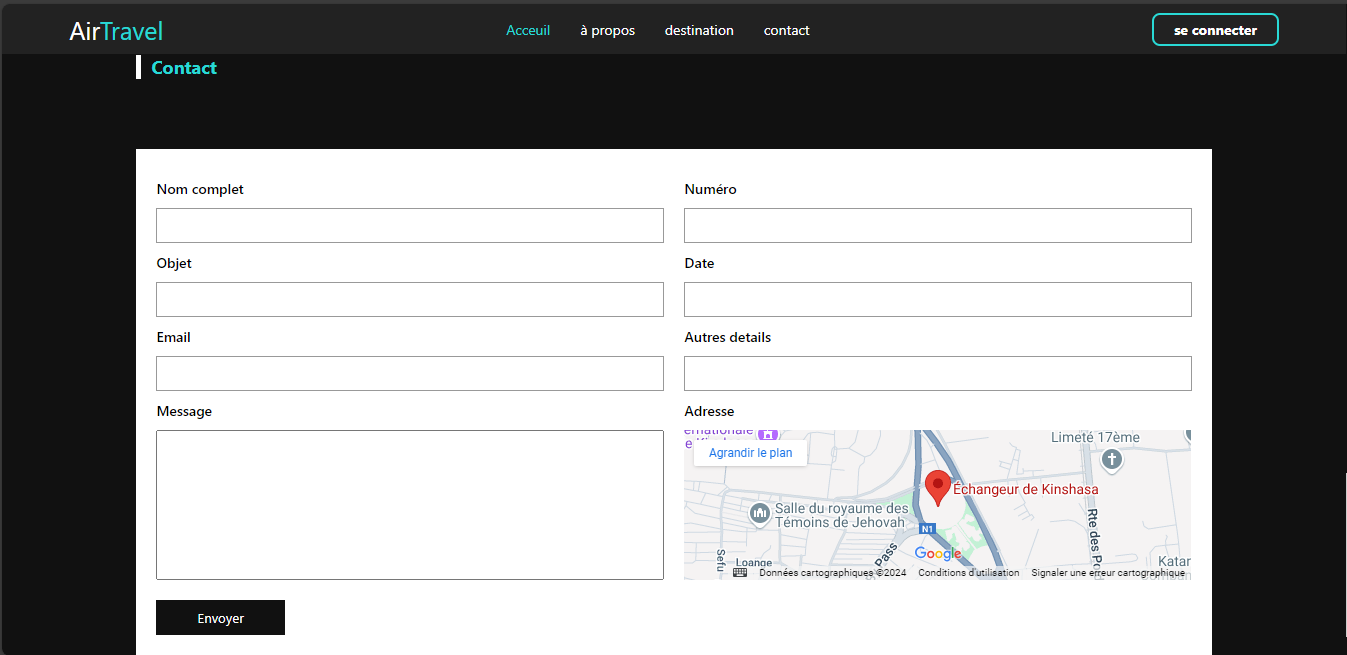Screen dimensions: 1347x655
Task: Click the purple place marker on the map
Action: [767, 435]
